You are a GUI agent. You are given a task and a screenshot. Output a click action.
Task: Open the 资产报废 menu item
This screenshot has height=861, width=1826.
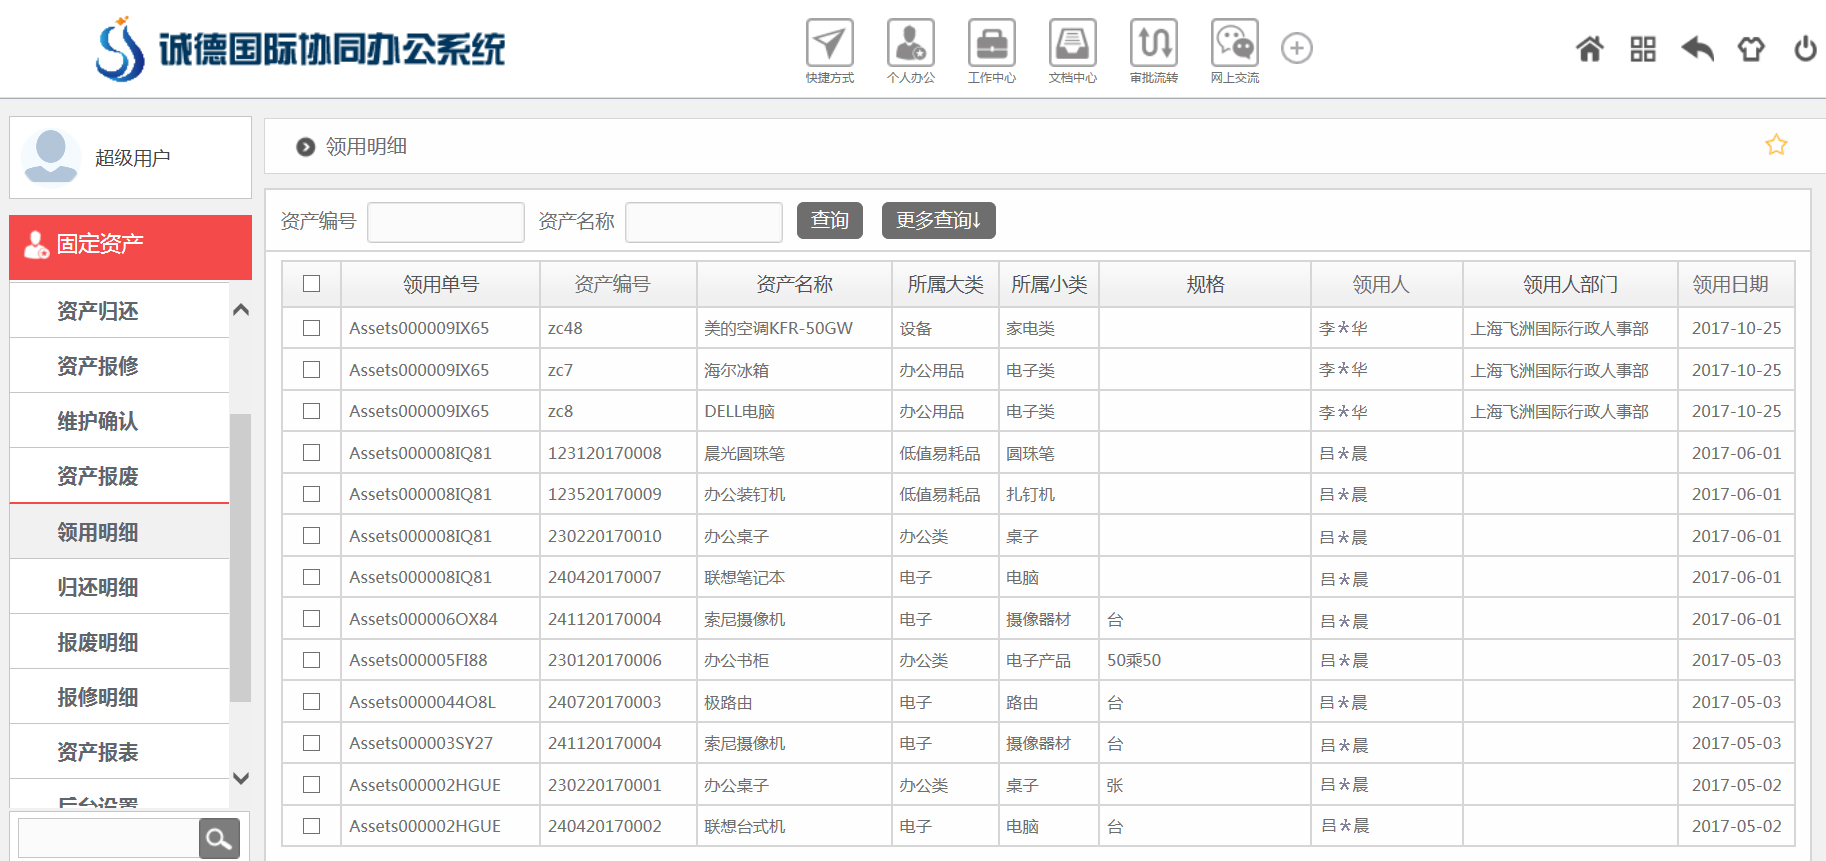pyautogui.click(x=98, y=476)
